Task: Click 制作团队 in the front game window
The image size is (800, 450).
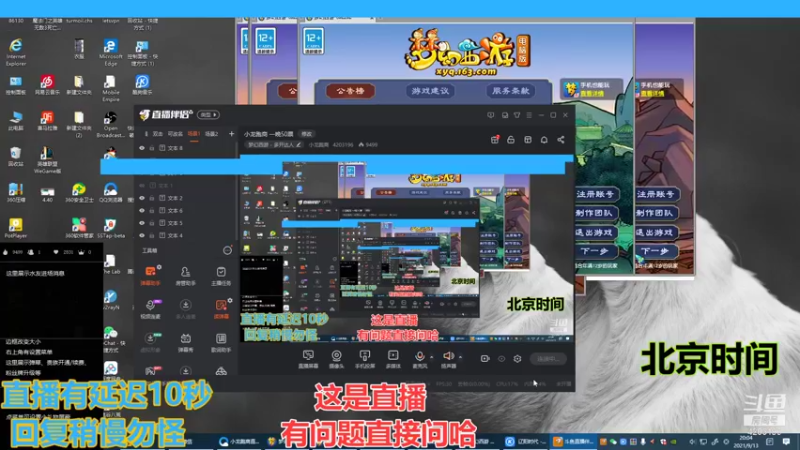Action: tap(596, 213)
